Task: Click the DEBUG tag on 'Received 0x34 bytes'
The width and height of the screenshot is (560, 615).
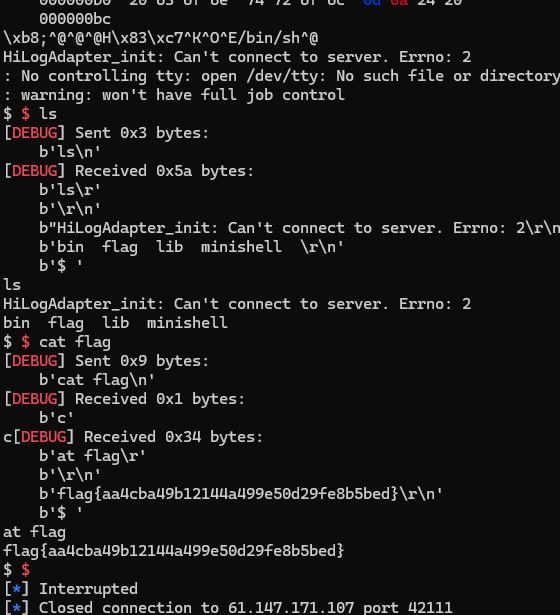Action: point(44,437)
